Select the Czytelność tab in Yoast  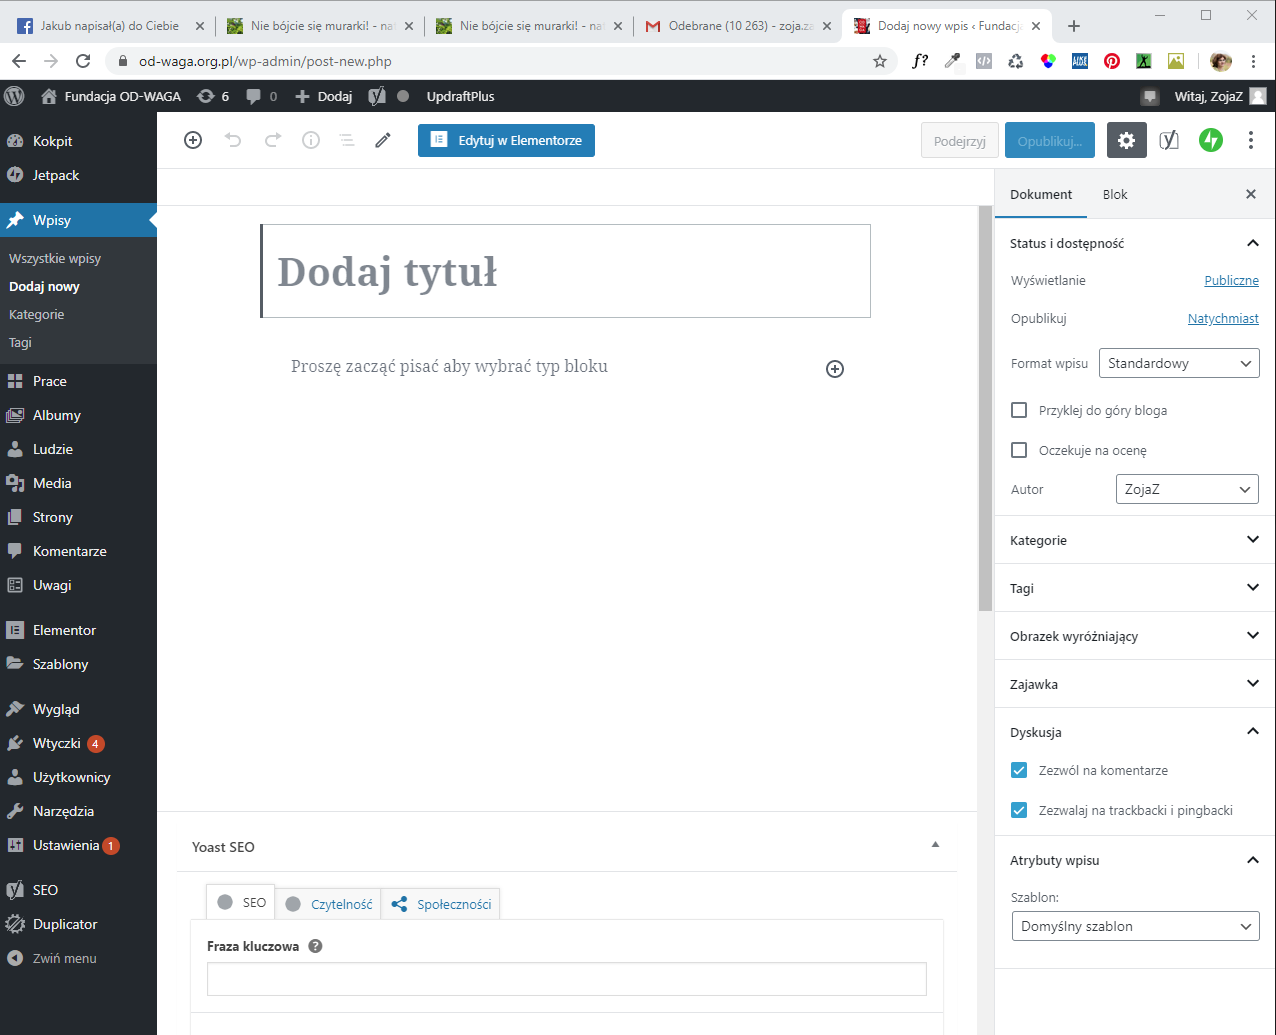tap(329, 904)
